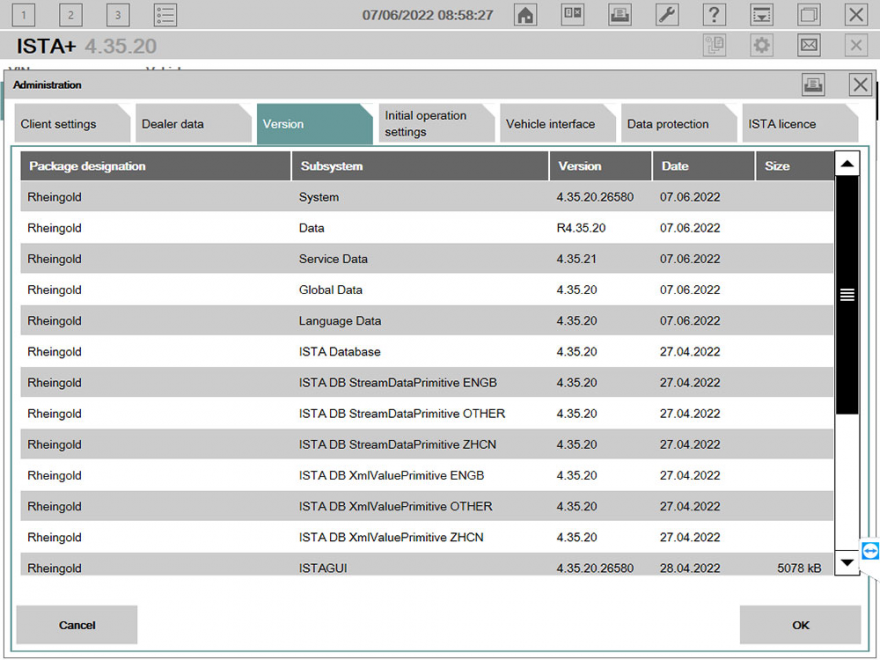Click session tab numbered 2
This screenshot has width=880, height=660.
70,15
